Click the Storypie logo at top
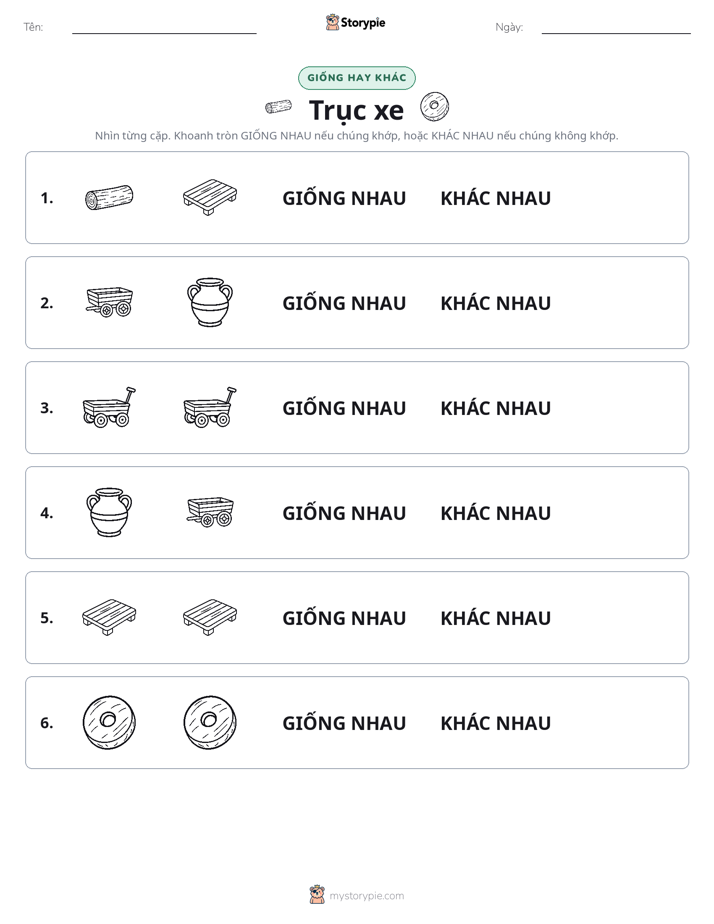The height and width of the screenshot is (924, 714). tap(356, 22)
